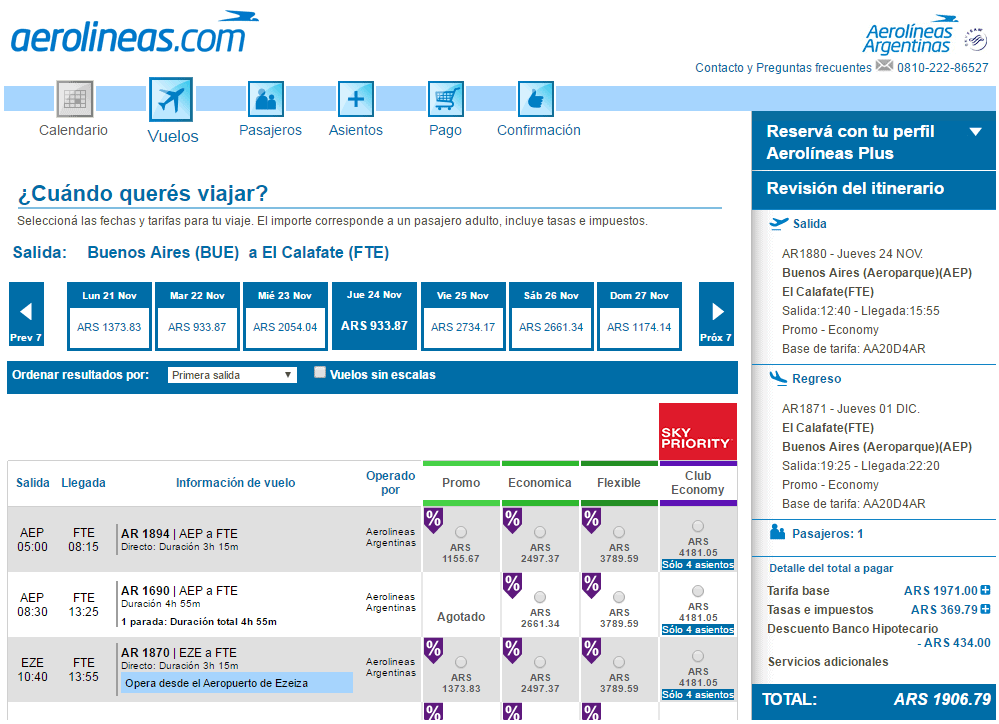This screenshot has height=724, width=999.
Task: Click the Calendario step icon
Action: [x=75, y=99]
